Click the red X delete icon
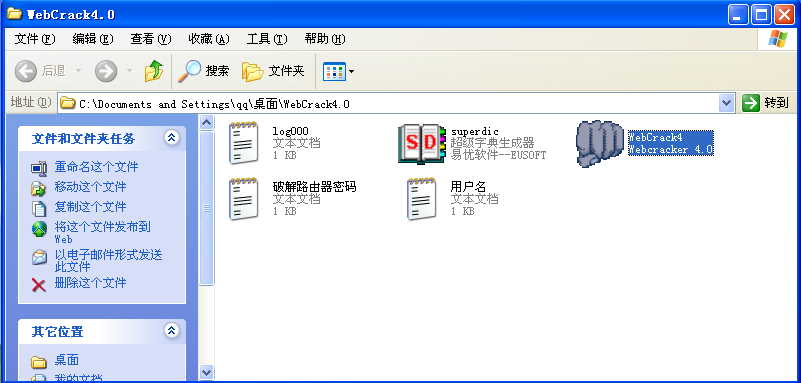The width and height of the screenshot is (801, 383). (x=39, y=285)
